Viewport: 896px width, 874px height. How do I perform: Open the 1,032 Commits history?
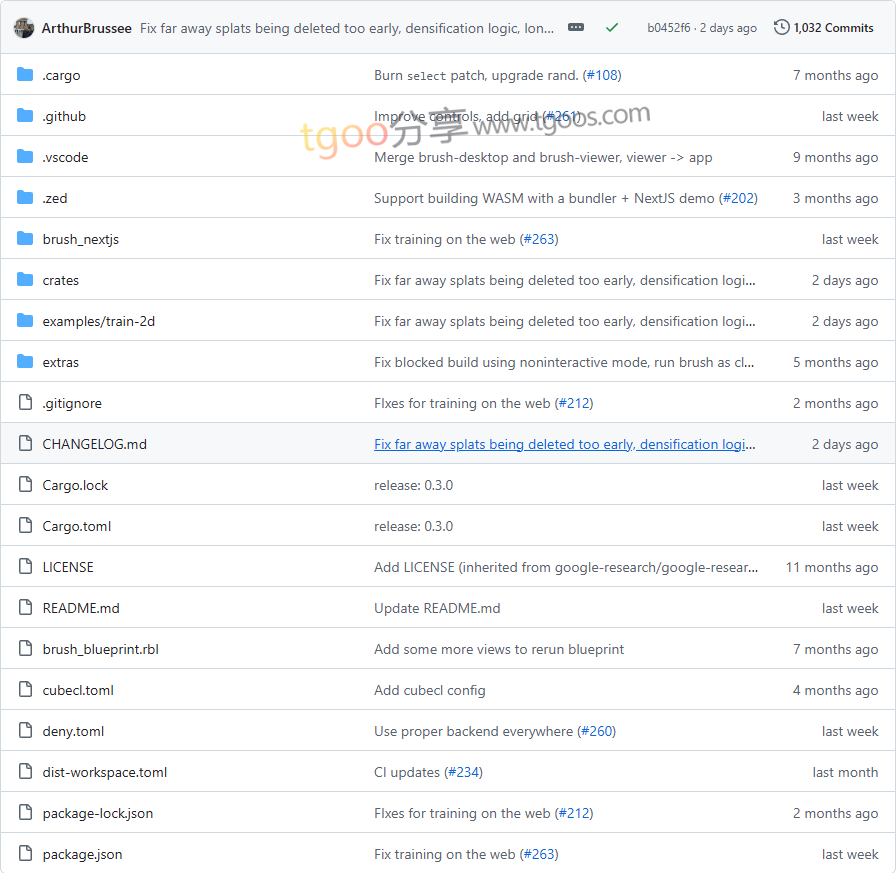click(824, 28)
